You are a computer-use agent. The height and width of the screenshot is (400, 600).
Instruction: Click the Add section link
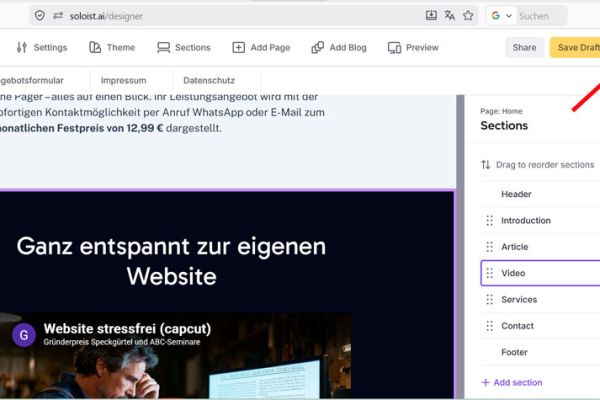pyautogui.click(x=512, y=382)
